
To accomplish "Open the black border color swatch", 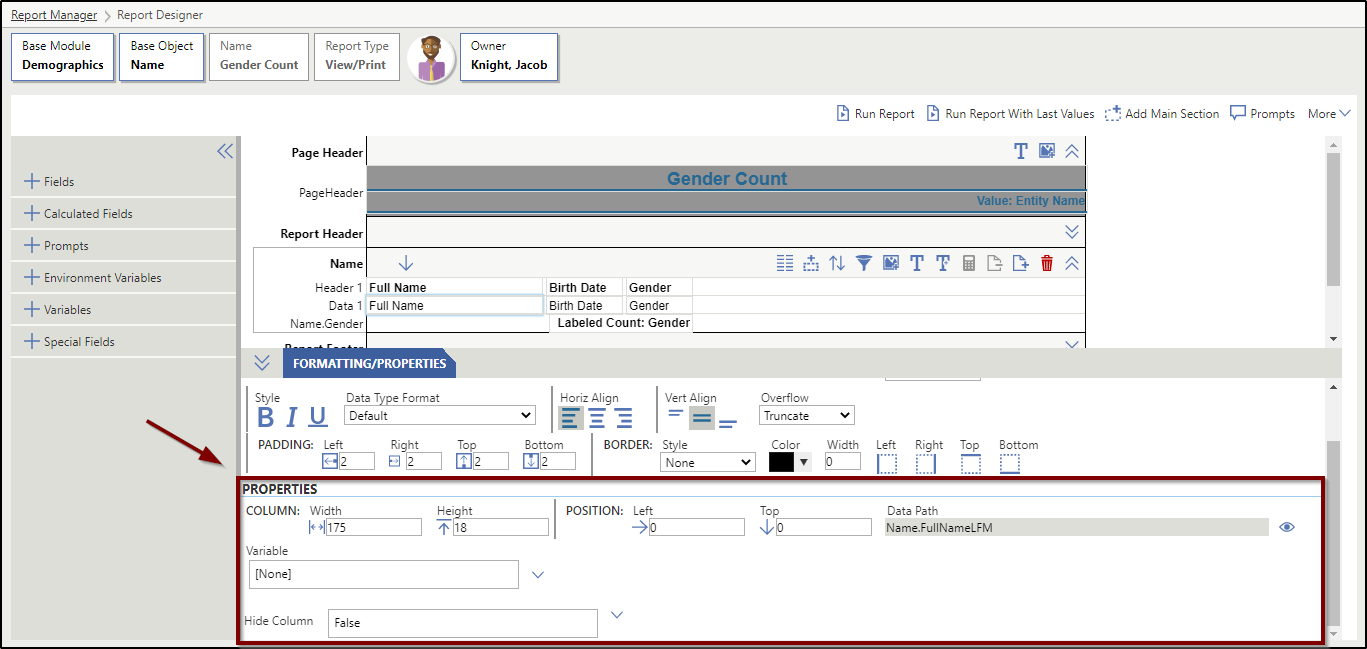I will tap(781, 462).
